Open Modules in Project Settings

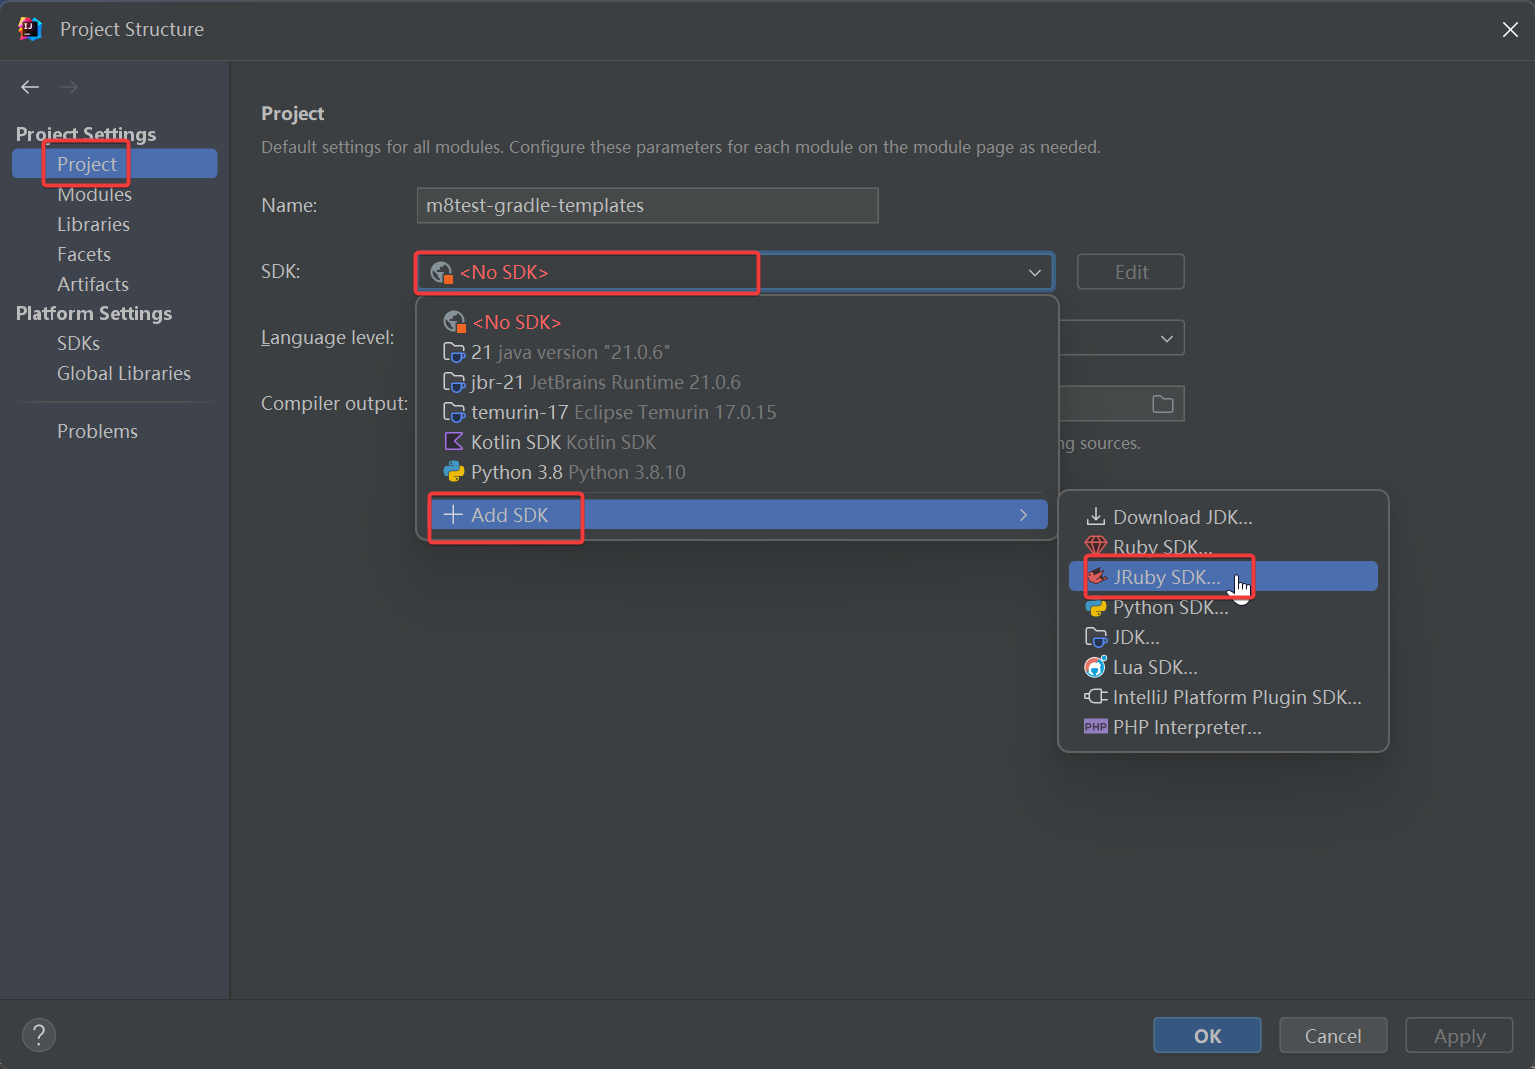coord(94,195)
